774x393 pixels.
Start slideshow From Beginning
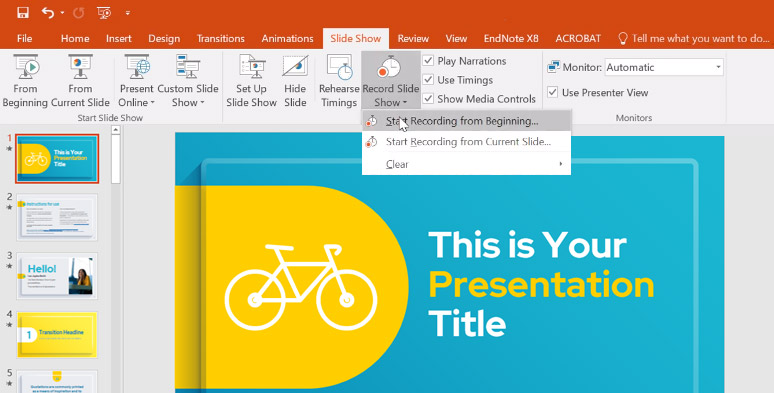pos(25,81)
